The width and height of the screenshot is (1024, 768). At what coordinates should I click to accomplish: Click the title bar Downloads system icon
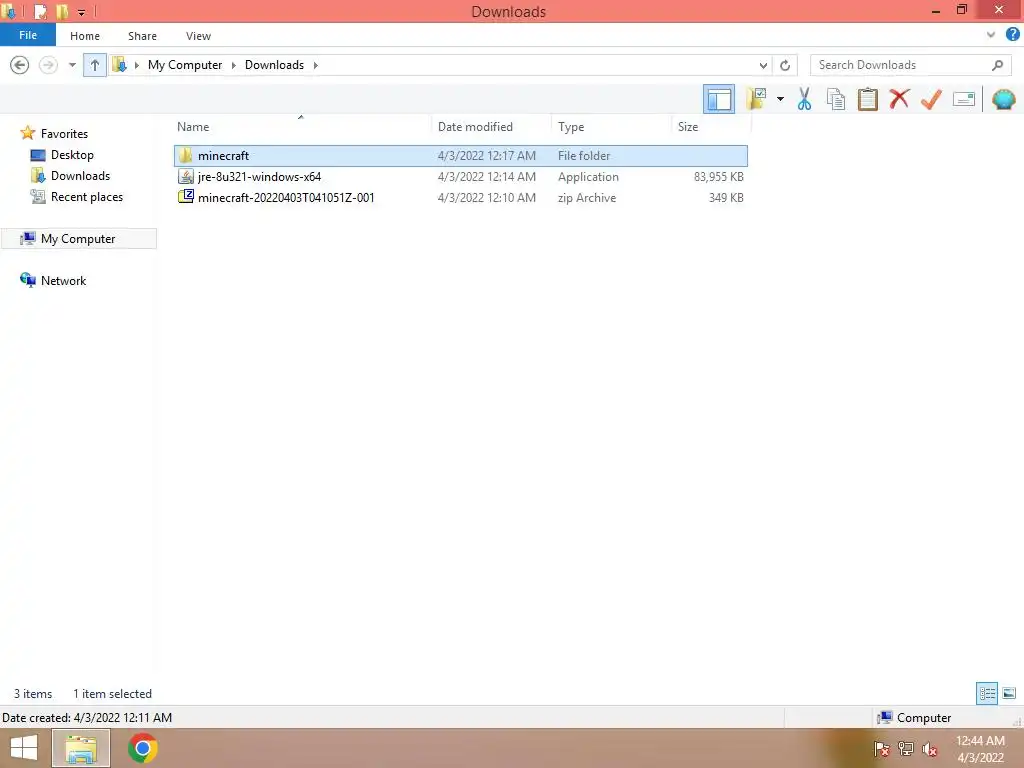pyautogui.click(x=8, y=11)
